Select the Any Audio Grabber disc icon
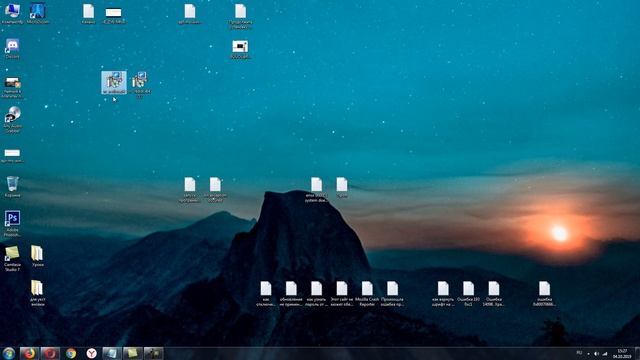Viewport: 640px width, 360px height. [12, 119]
